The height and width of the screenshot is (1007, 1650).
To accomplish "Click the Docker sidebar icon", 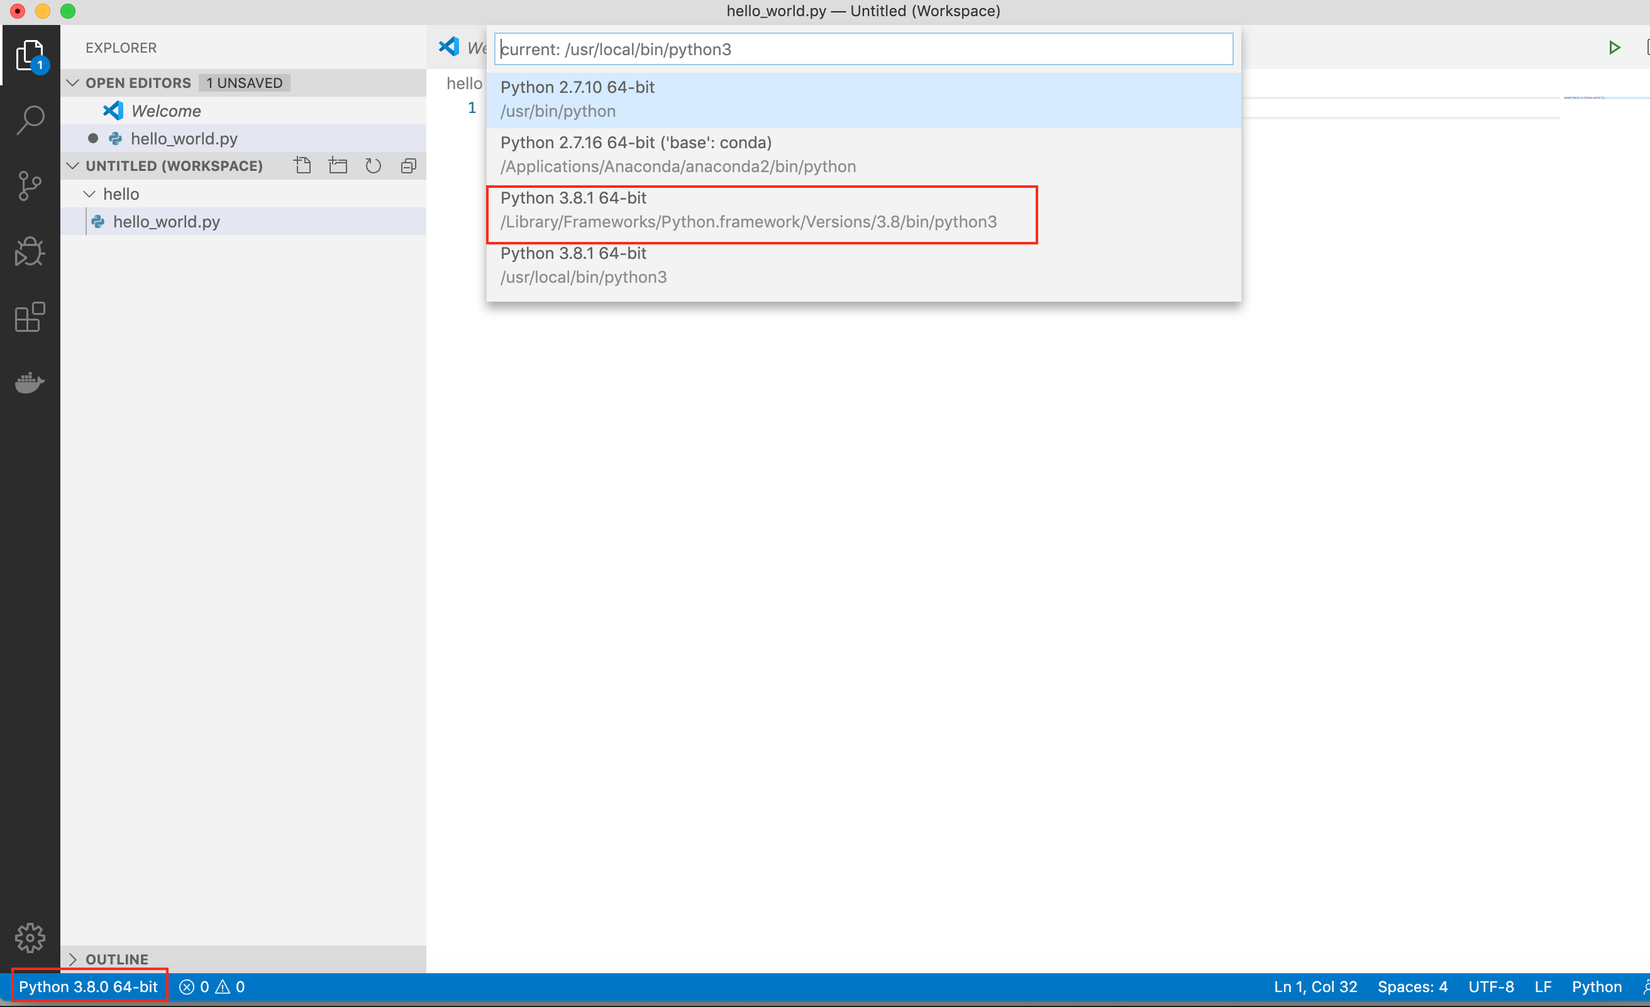I will (x=30, y=383).
